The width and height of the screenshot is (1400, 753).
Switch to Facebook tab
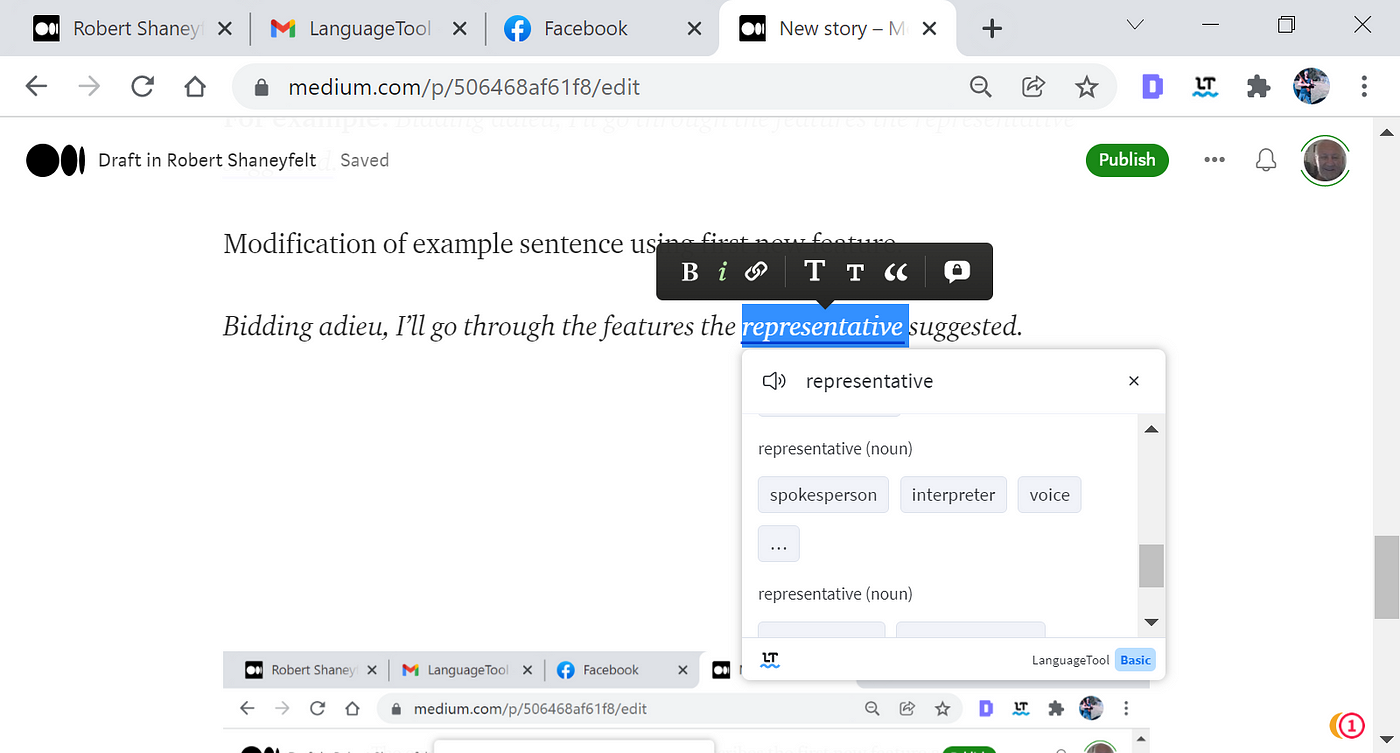[x=603, y=29]
